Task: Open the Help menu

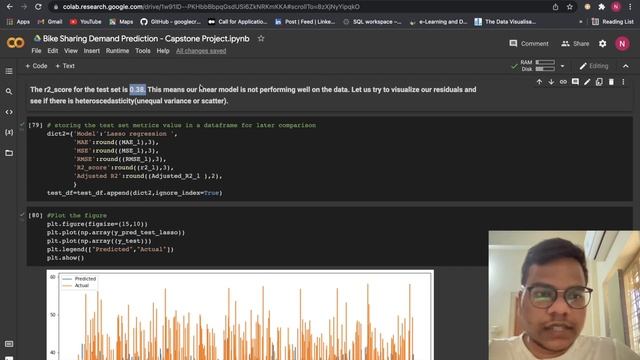Action: [x=163, y=51]
